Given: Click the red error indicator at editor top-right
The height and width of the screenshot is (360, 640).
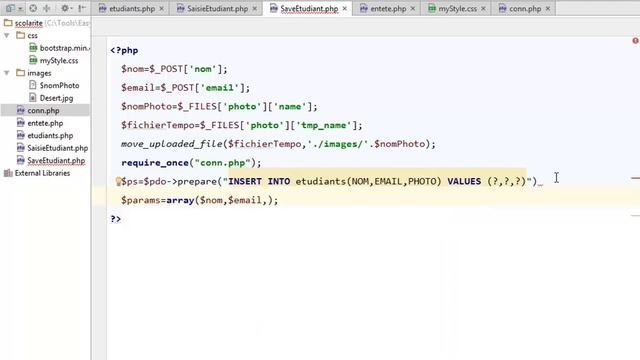Looking at the screenshot, I should pos(636,40).
